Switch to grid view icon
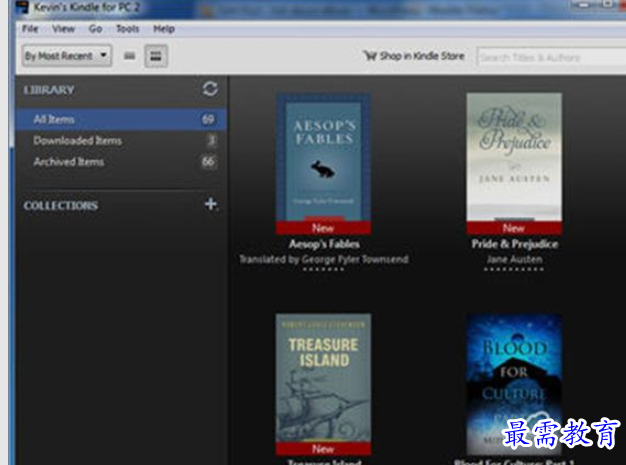Viewport: 626px width, 465px height. tap(156, 56)
